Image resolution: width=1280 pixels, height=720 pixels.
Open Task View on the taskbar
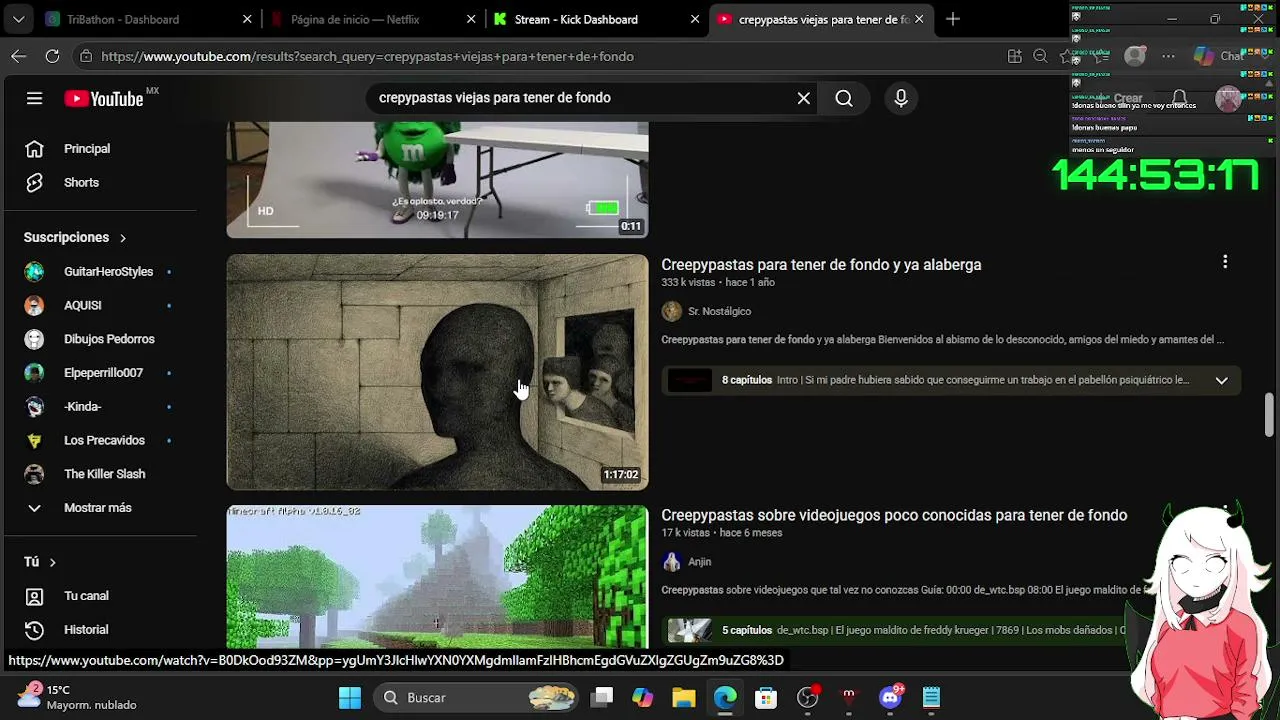tap(602, 698)
